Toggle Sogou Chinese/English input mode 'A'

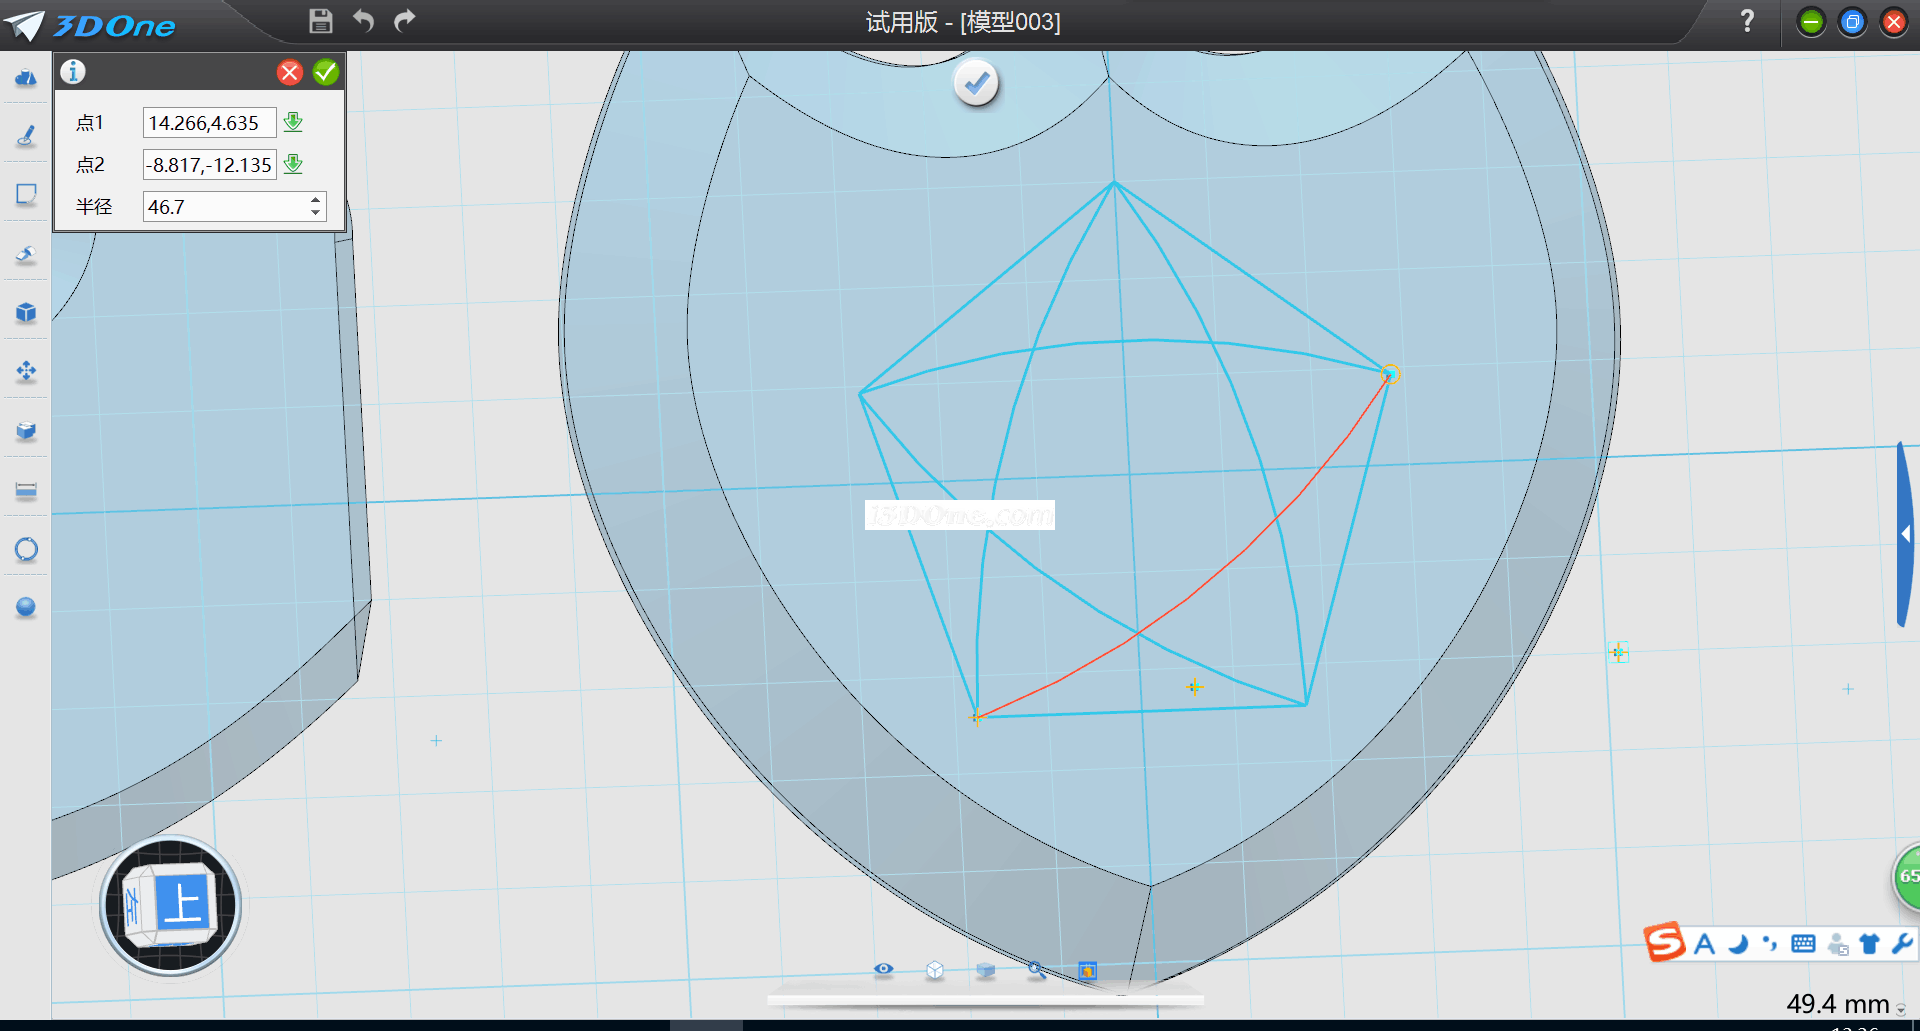tap(1705, 944)
